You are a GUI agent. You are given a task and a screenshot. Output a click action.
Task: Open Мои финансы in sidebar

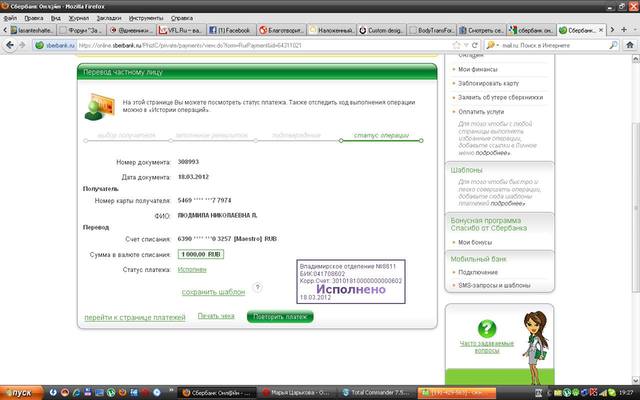478,69
